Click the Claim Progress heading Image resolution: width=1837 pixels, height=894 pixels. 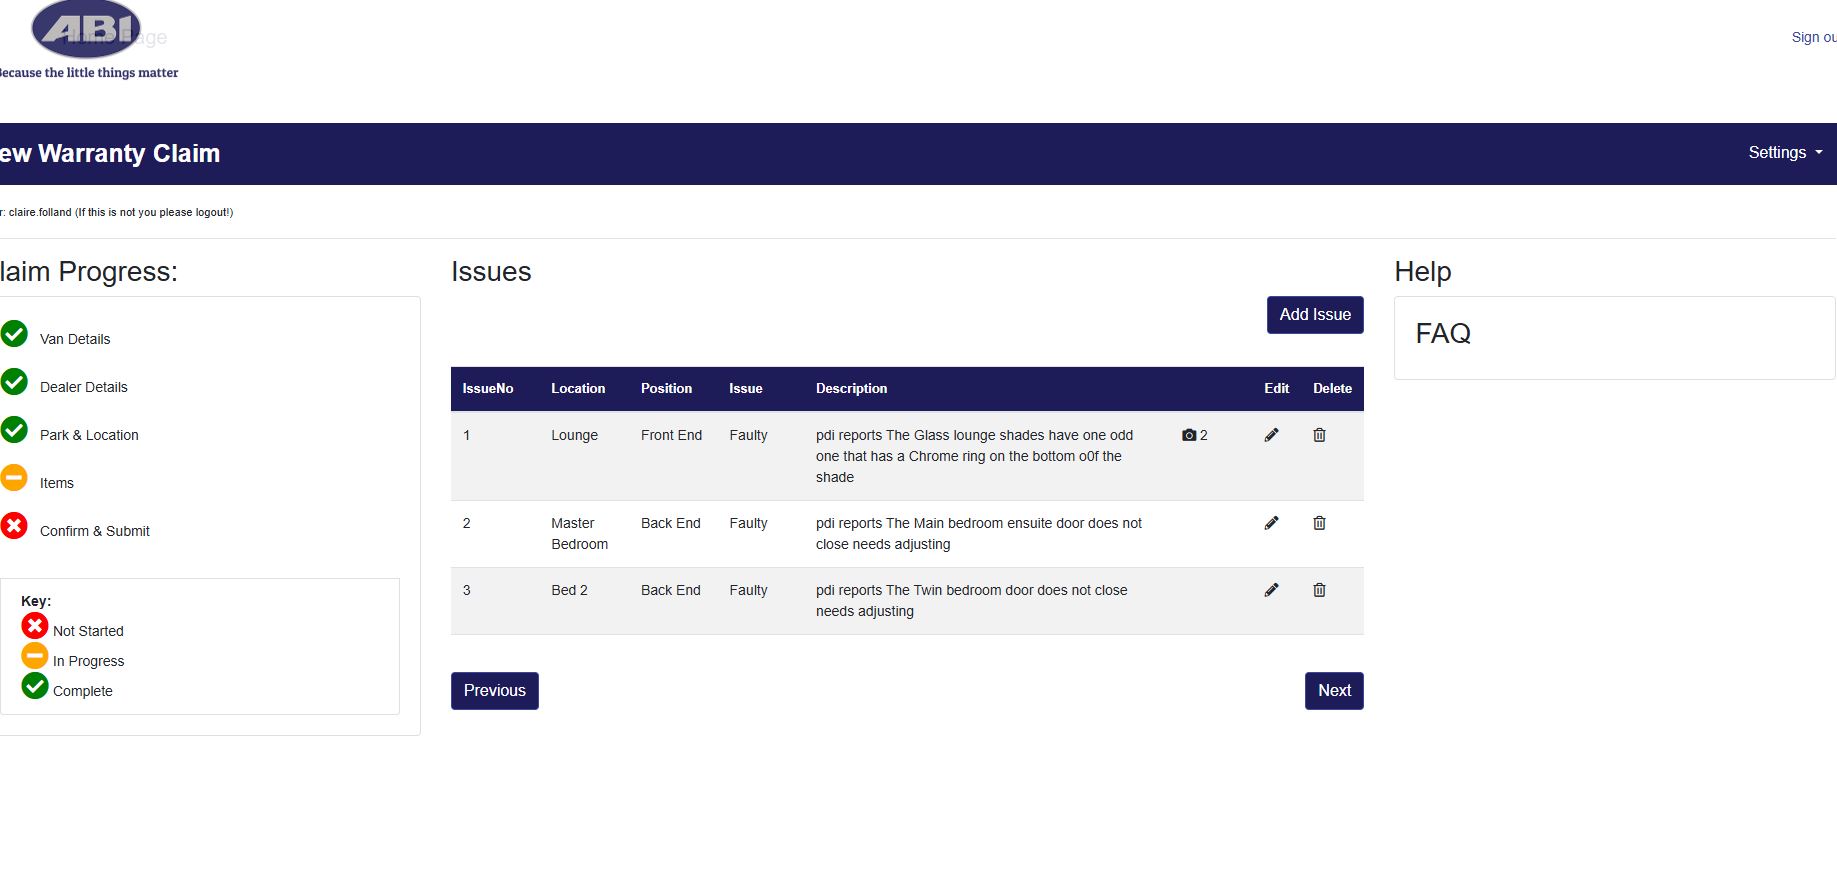tap(89, 272)
